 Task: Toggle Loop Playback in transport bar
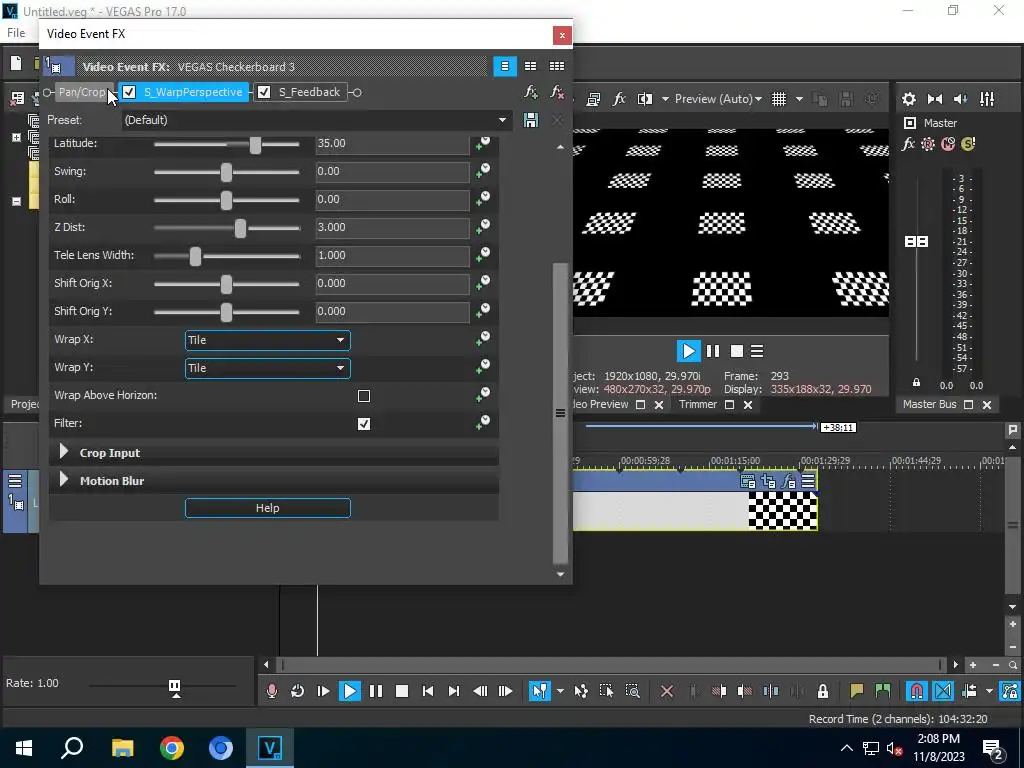point(298,691)
